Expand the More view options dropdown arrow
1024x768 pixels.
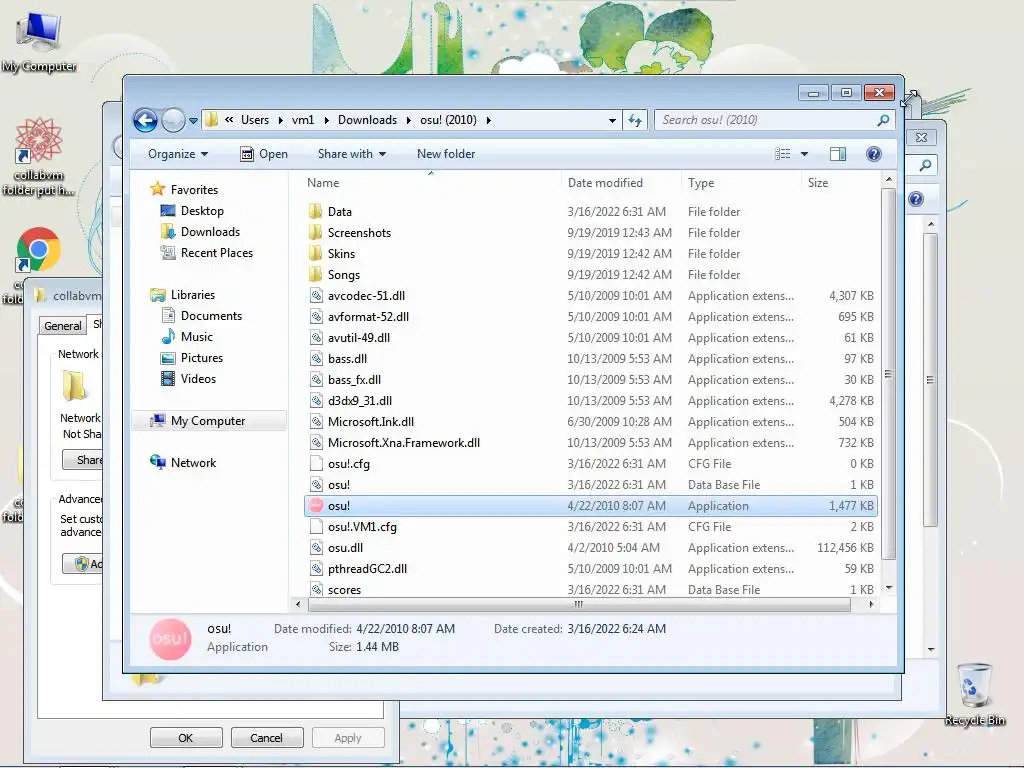coord(805,154)
